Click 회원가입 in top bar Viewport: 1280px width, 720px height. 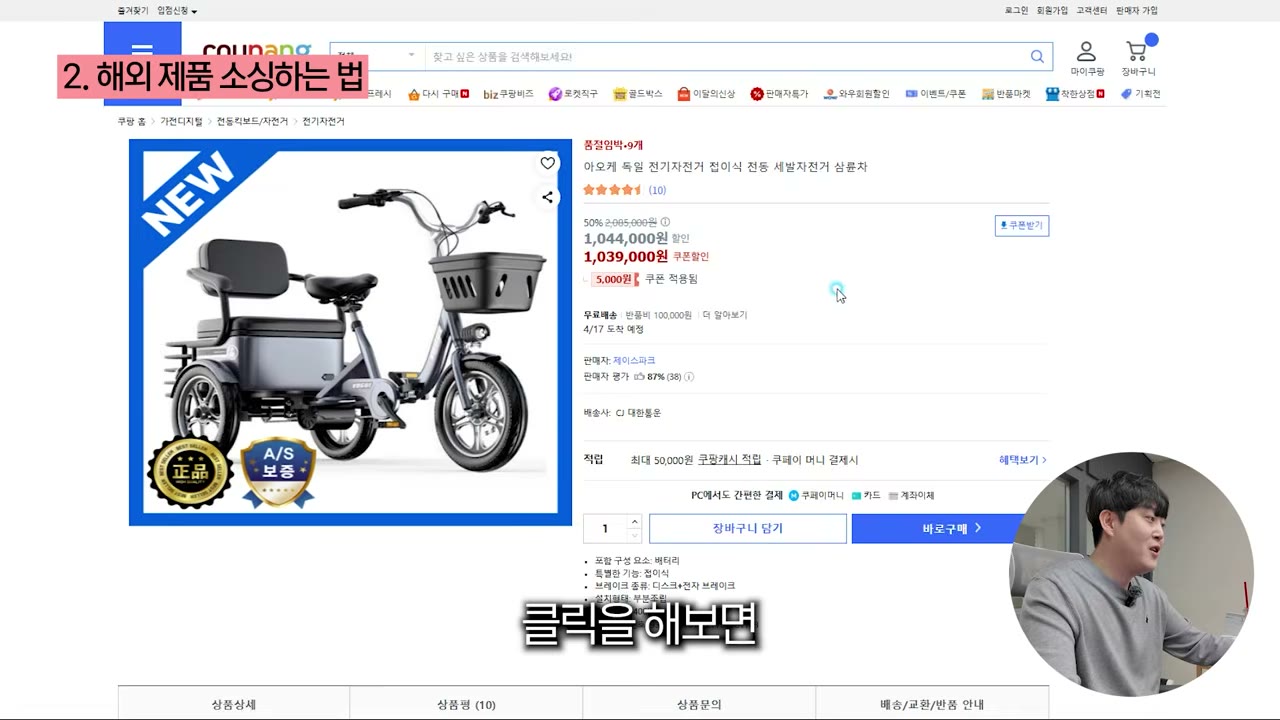[x=1052, y=10]
